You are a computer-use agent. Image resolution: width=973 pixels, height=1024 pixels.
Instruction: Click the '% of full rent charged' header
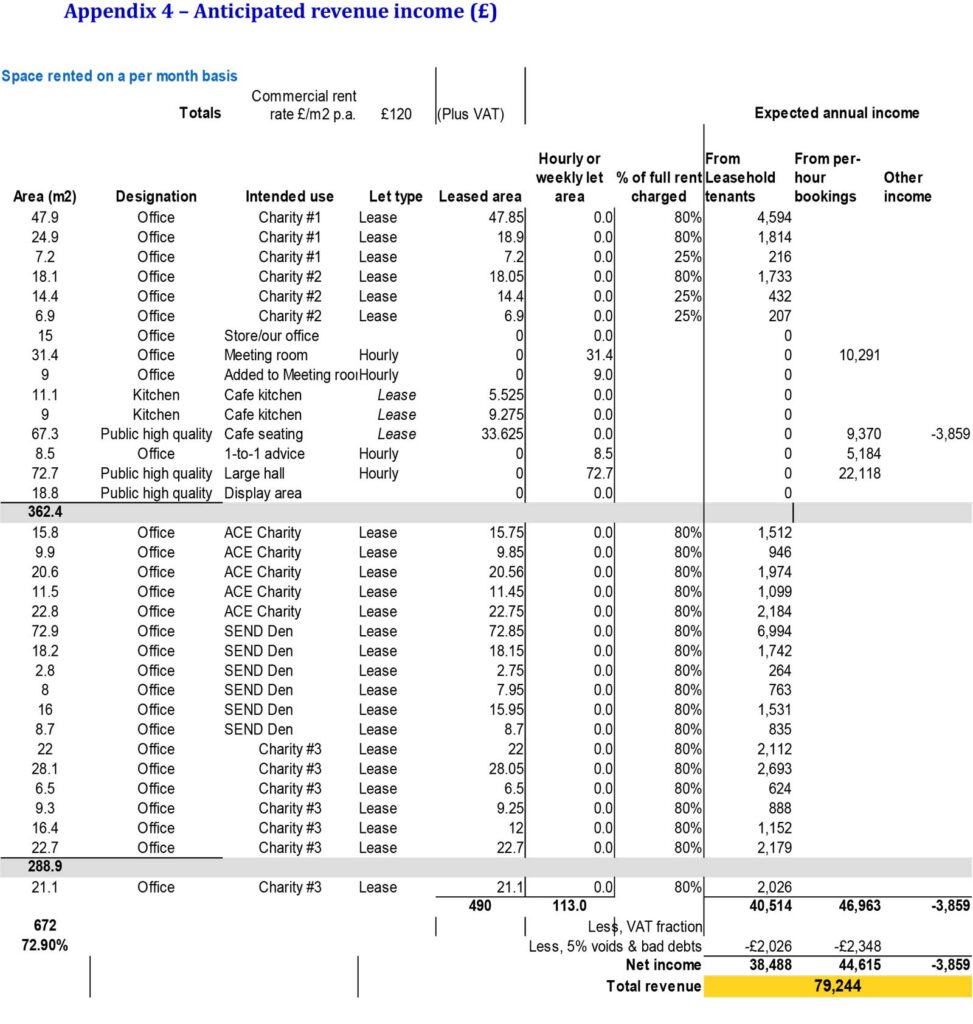(x=659, y=187)
